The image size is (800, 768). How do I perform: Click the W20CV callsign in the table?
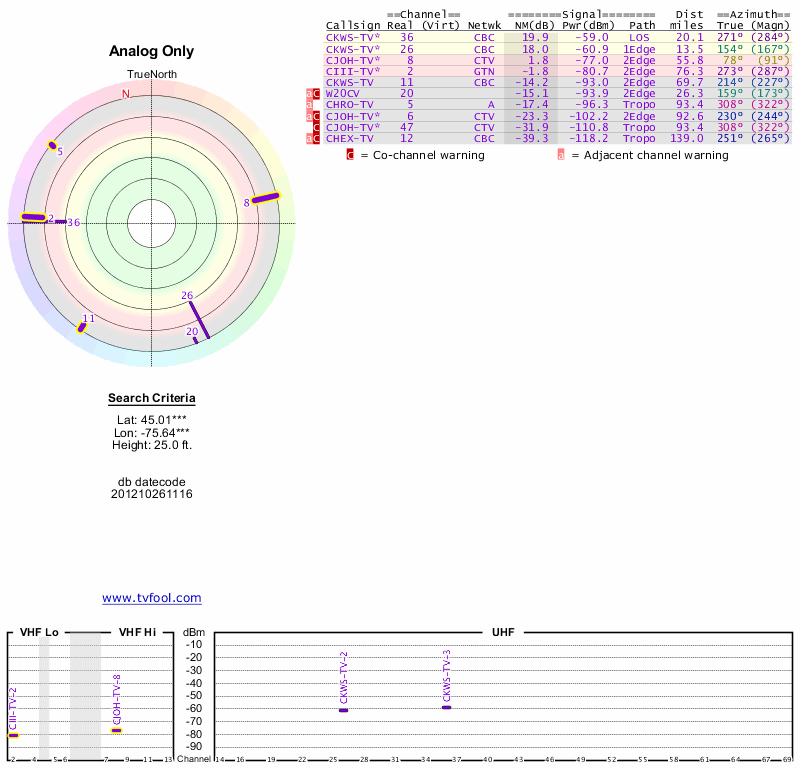[x=345, y=93]
